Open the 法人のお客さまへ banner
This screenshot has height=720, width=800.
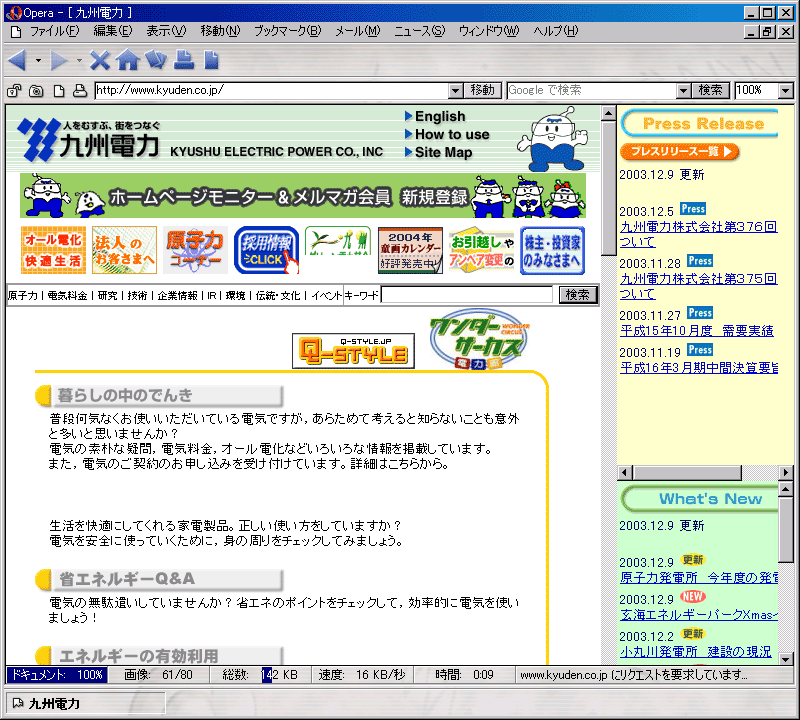[124, 250]
